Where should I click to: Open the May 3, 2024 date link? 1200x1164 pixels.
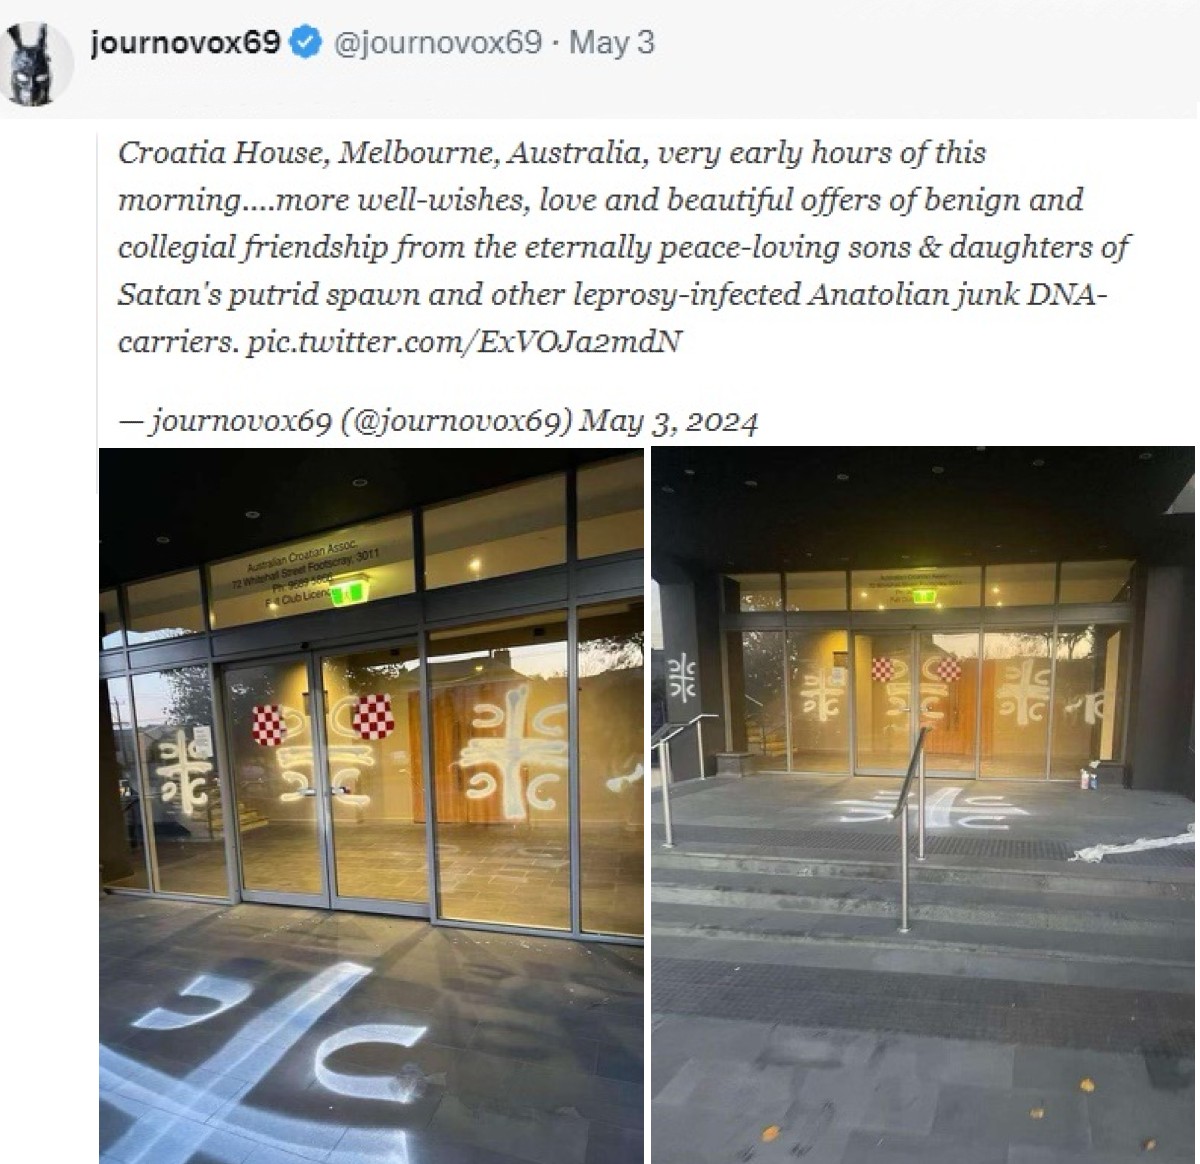[669, 422]
